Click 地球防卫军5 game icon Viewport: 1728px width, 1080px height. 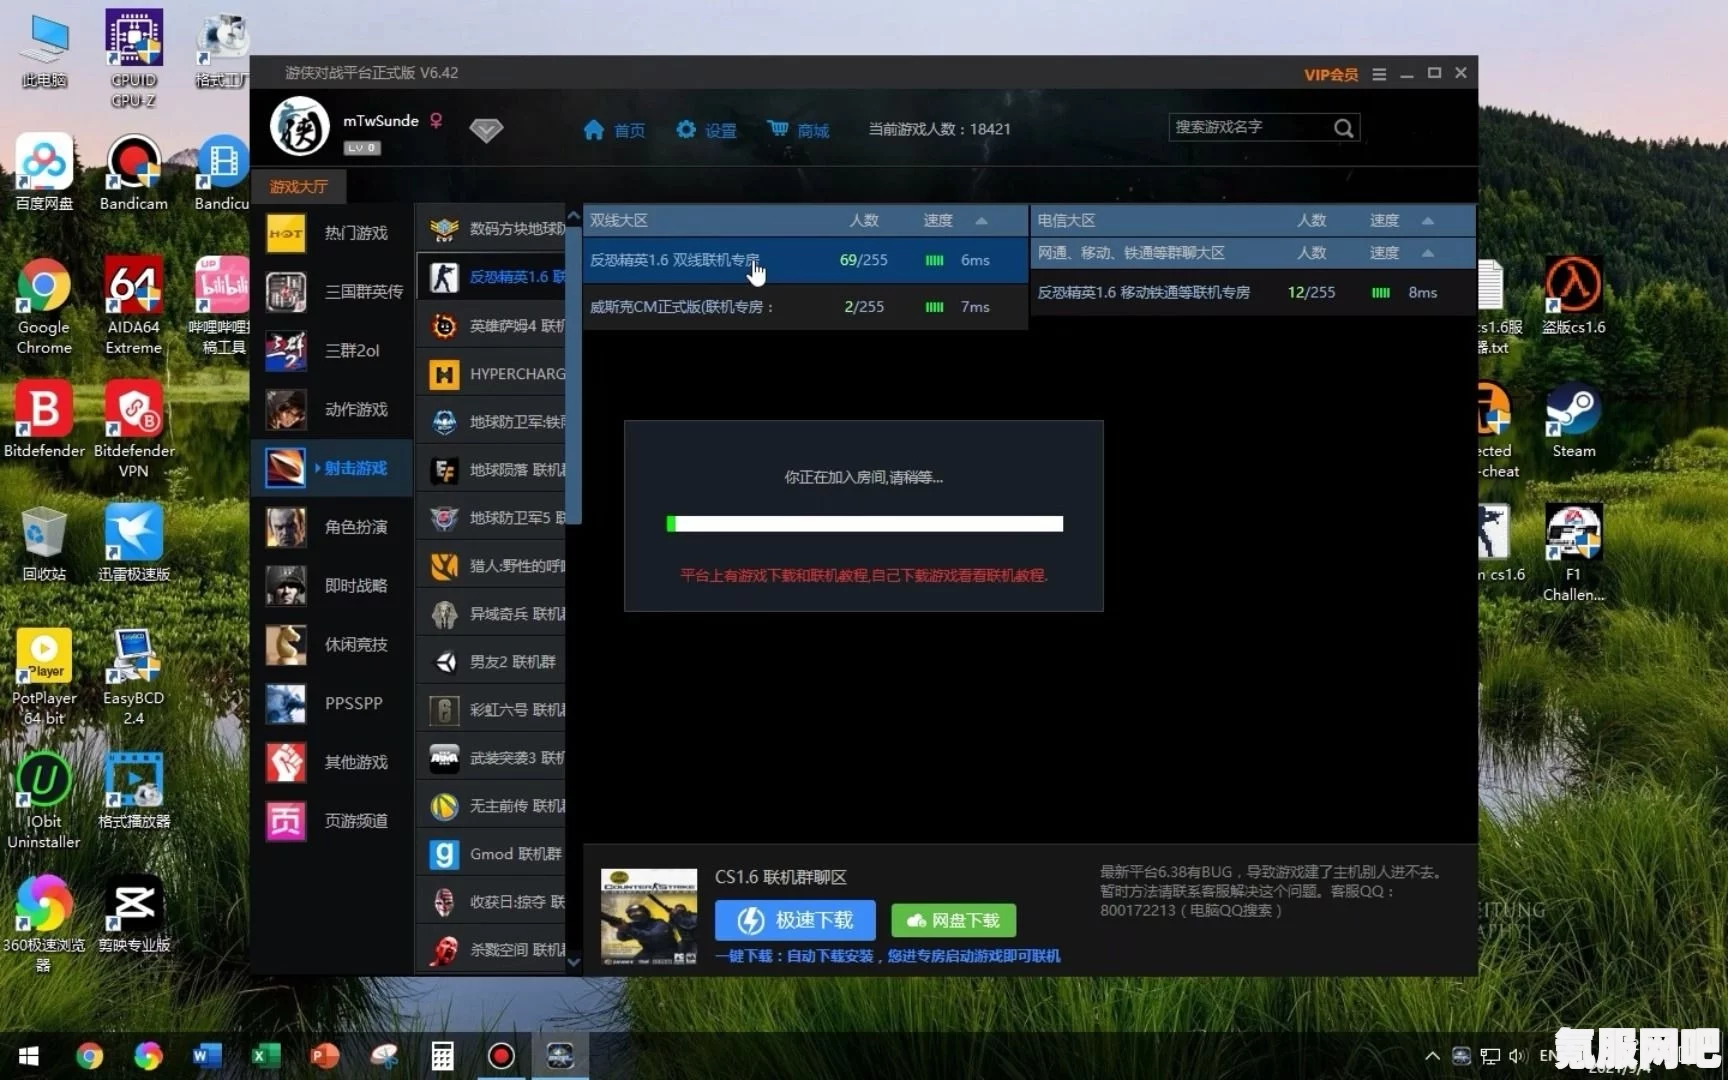coord(444,518)
